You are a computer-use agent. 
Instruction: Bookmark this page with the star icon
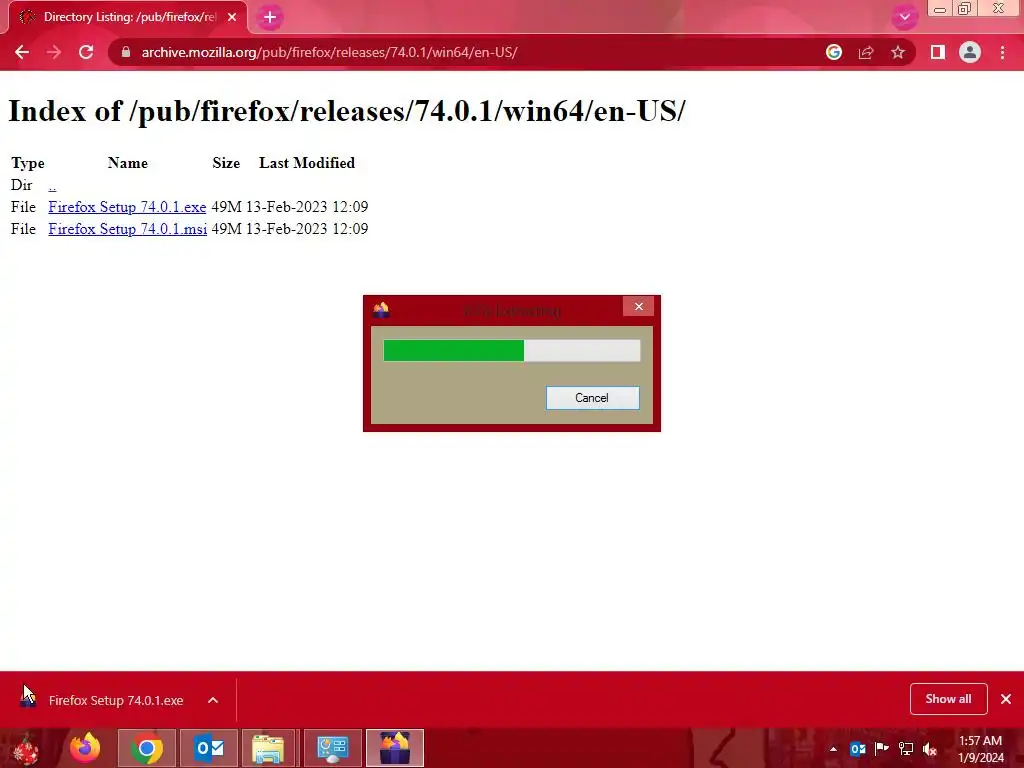point(898,52)
